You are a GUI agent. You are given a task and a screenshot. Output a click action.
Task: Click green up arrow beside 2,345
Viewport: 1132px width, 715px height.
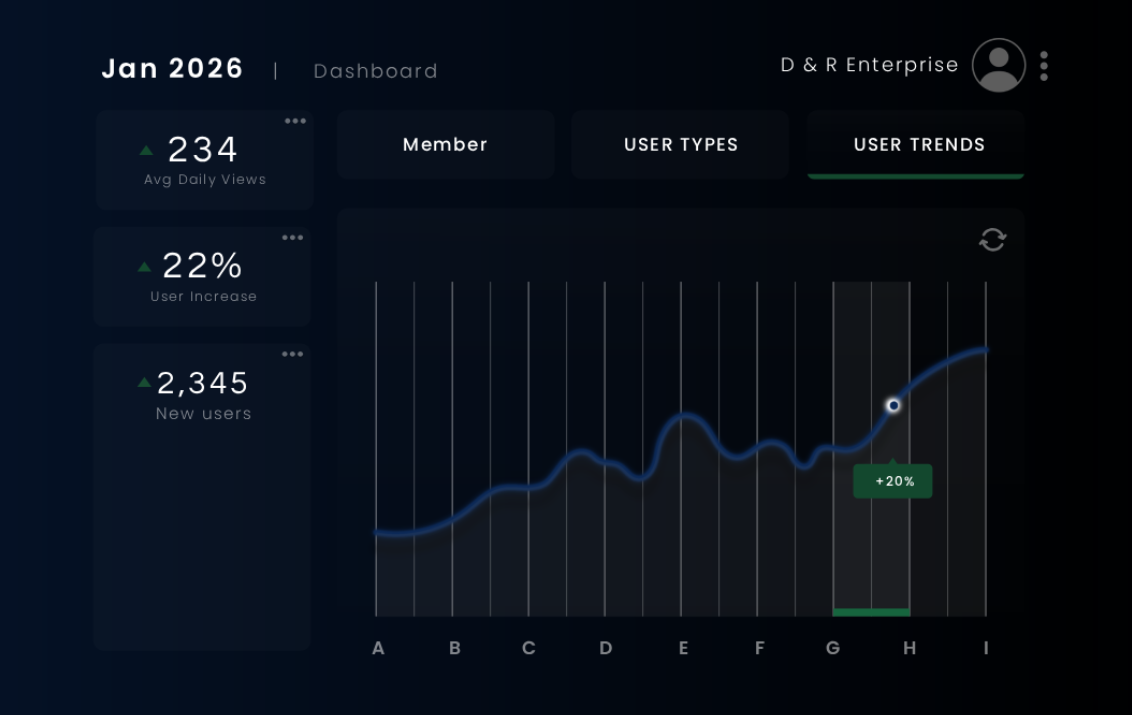pyautogui.click(x=144, y=382)
